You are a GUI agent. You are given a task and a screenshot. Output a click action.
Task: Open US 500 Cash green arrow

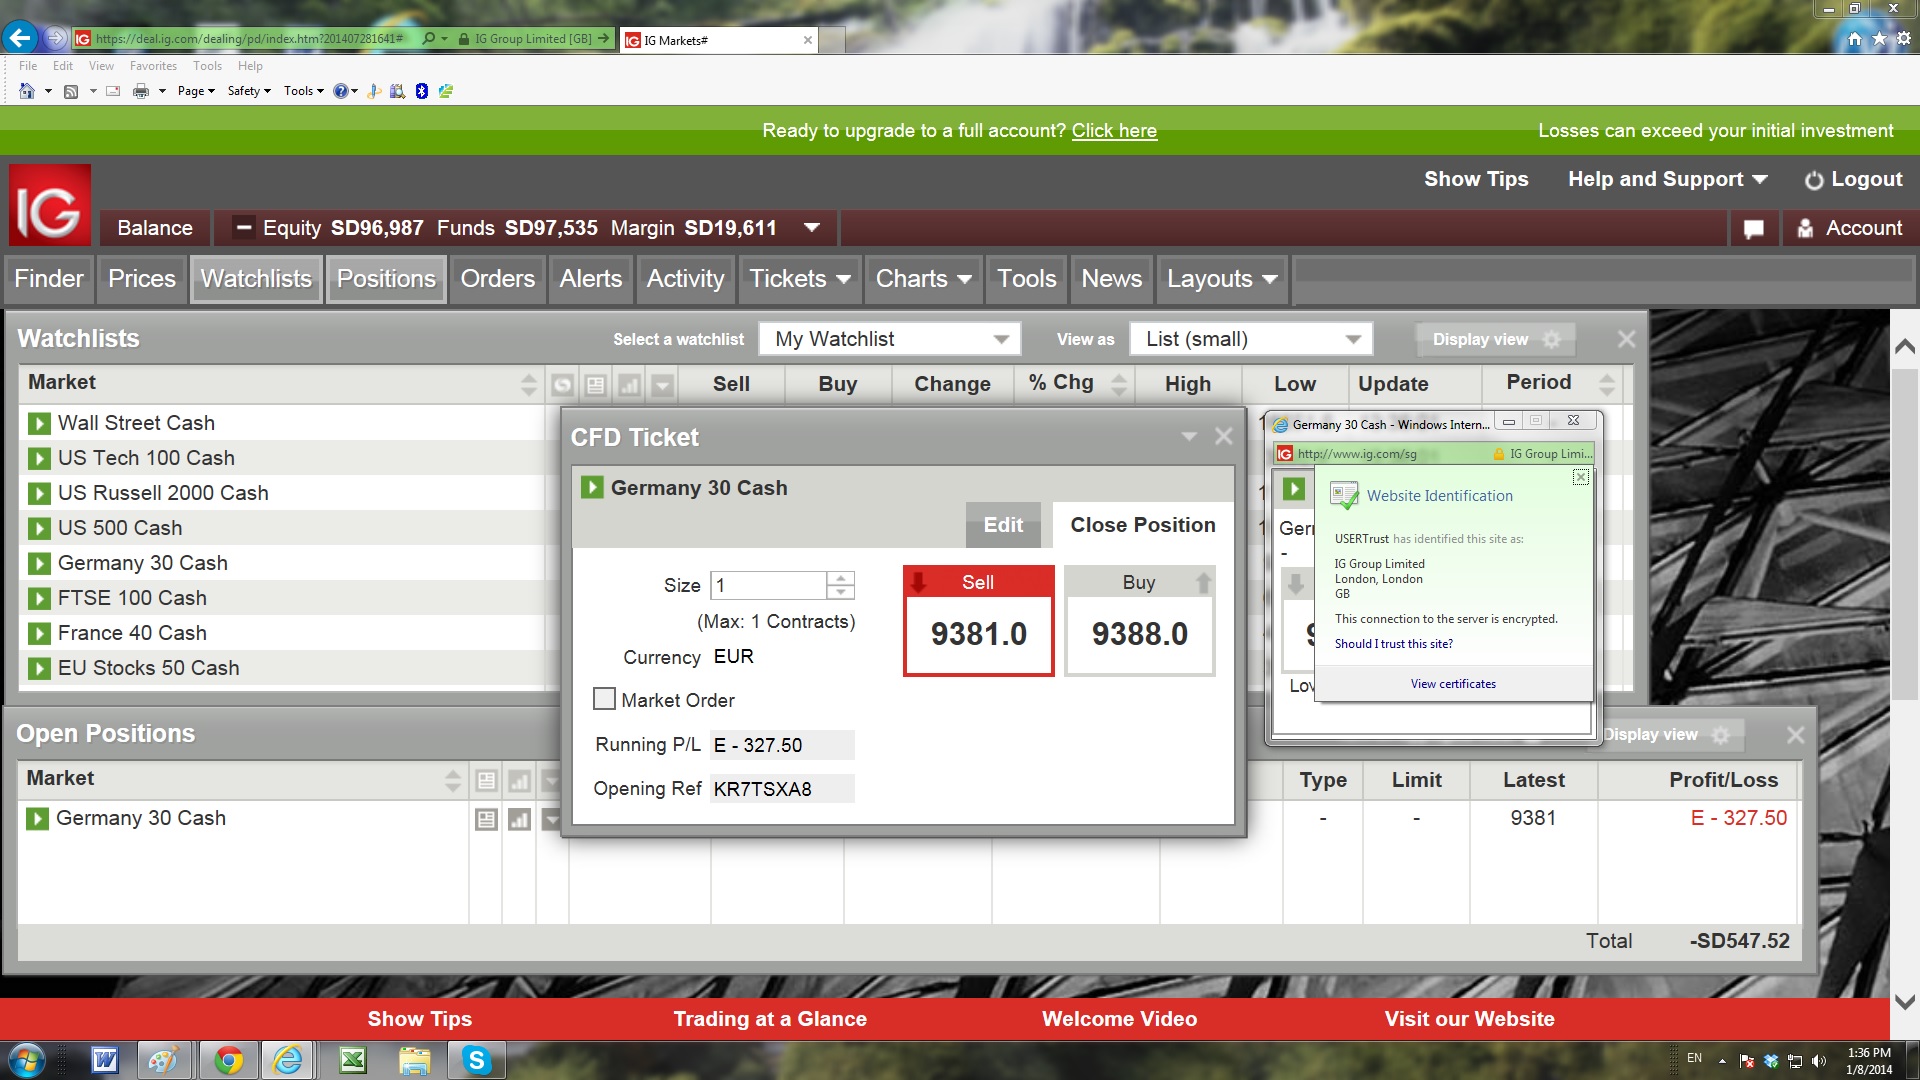coord(39,529)
